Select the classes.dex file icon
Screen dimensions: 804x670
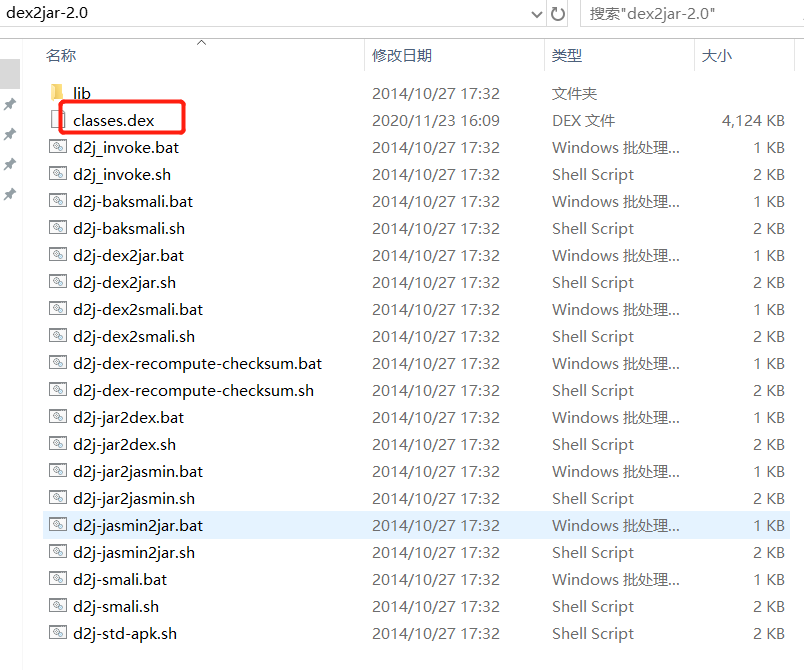point(57,120)
